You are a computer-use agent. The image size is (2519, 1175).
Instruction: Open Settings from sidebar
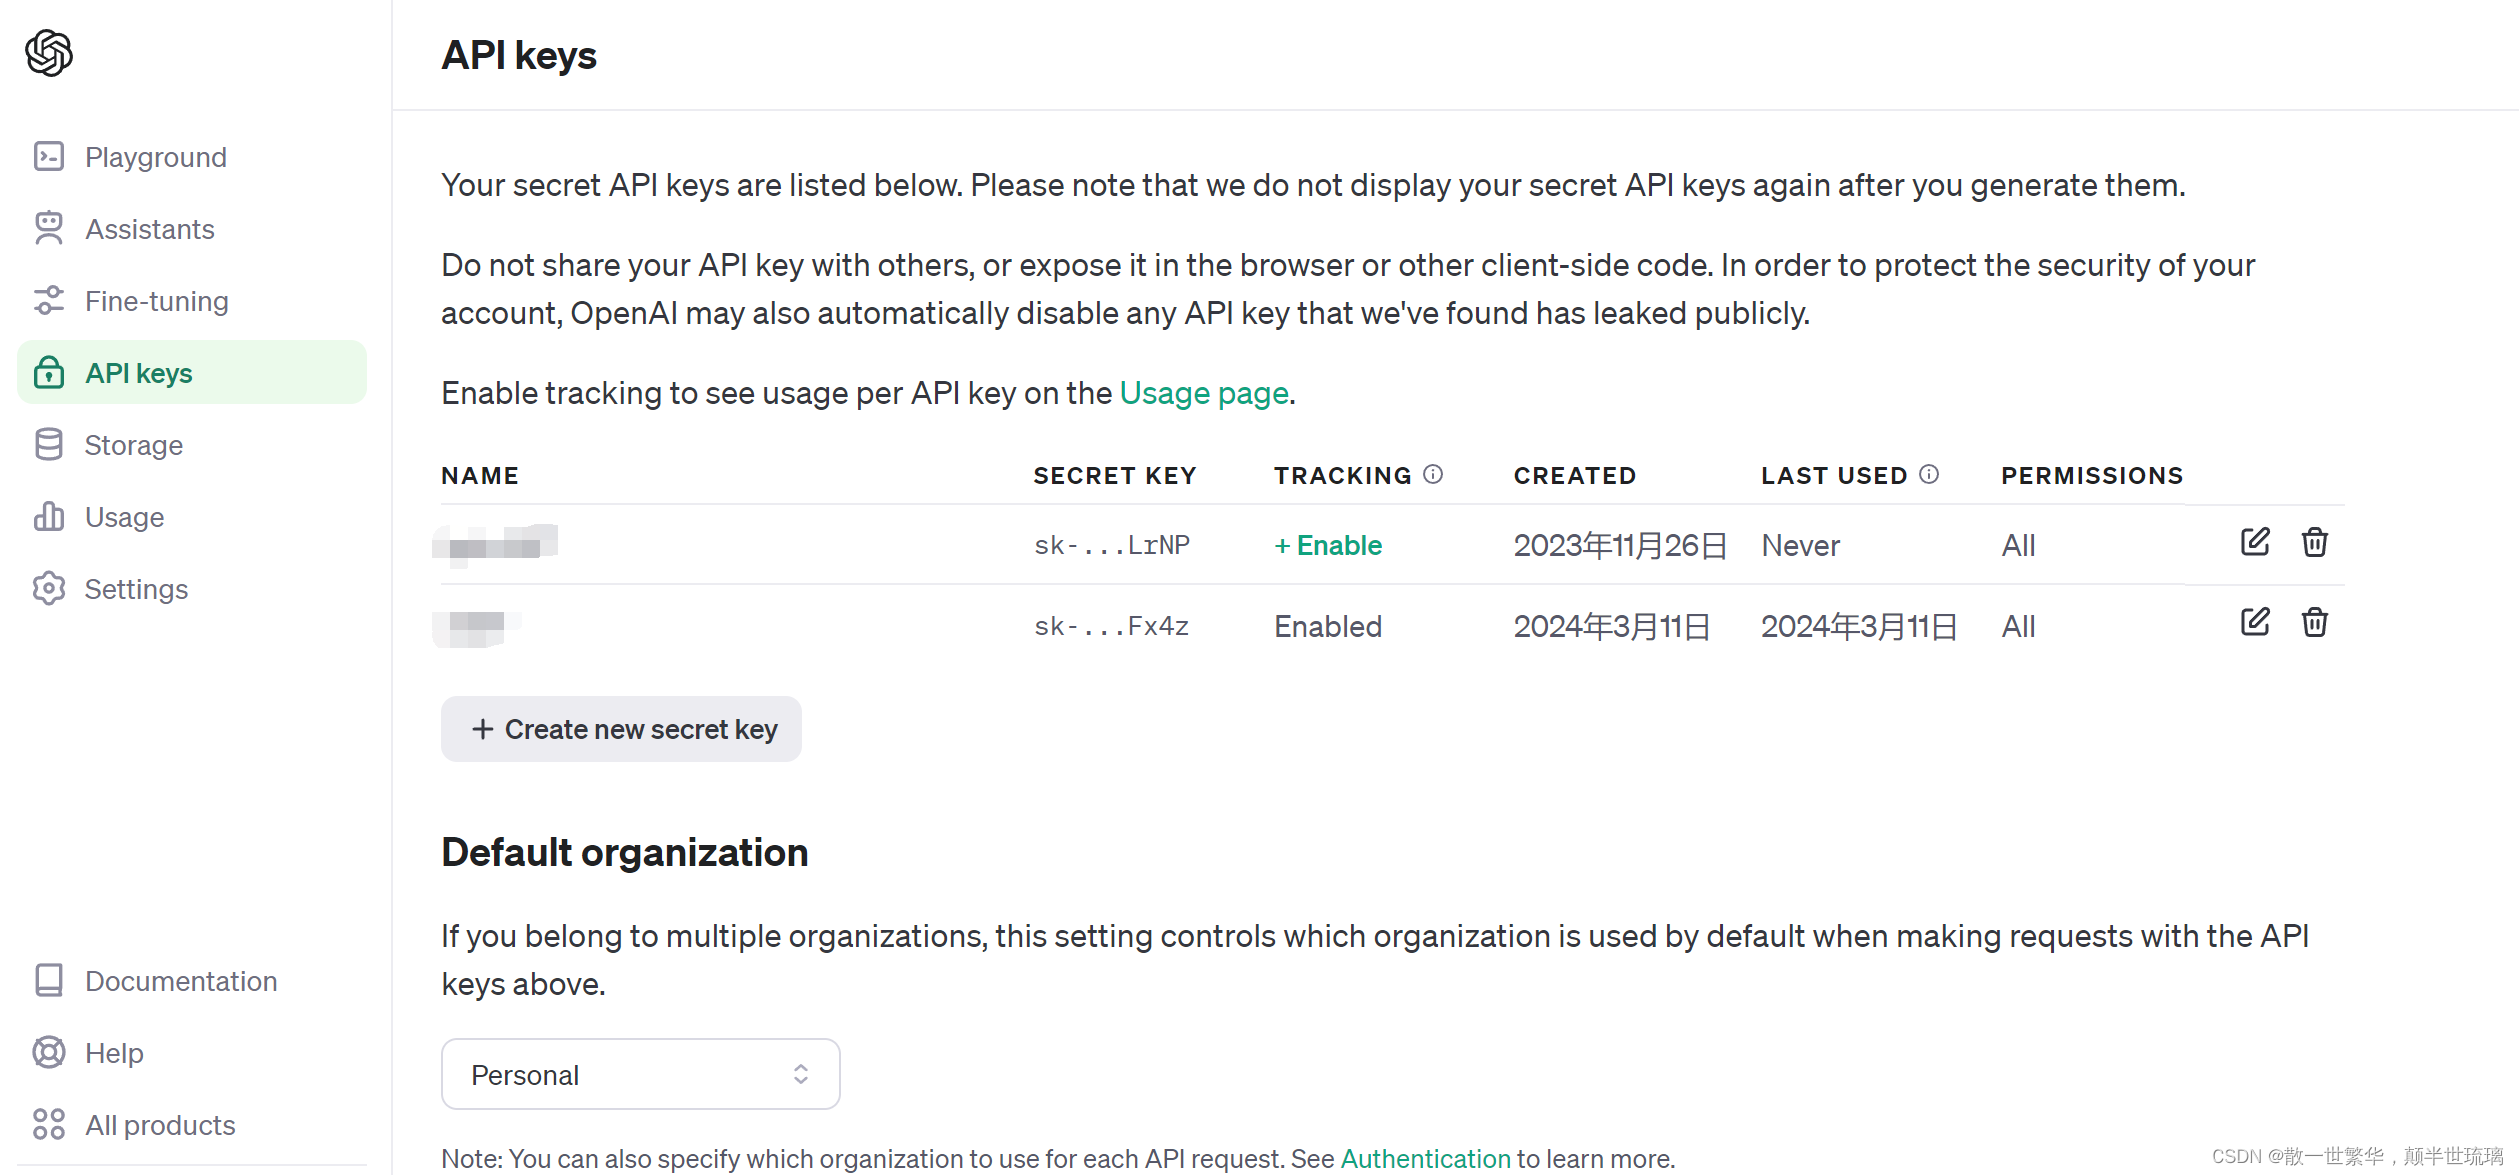click(x=192, y=589)
